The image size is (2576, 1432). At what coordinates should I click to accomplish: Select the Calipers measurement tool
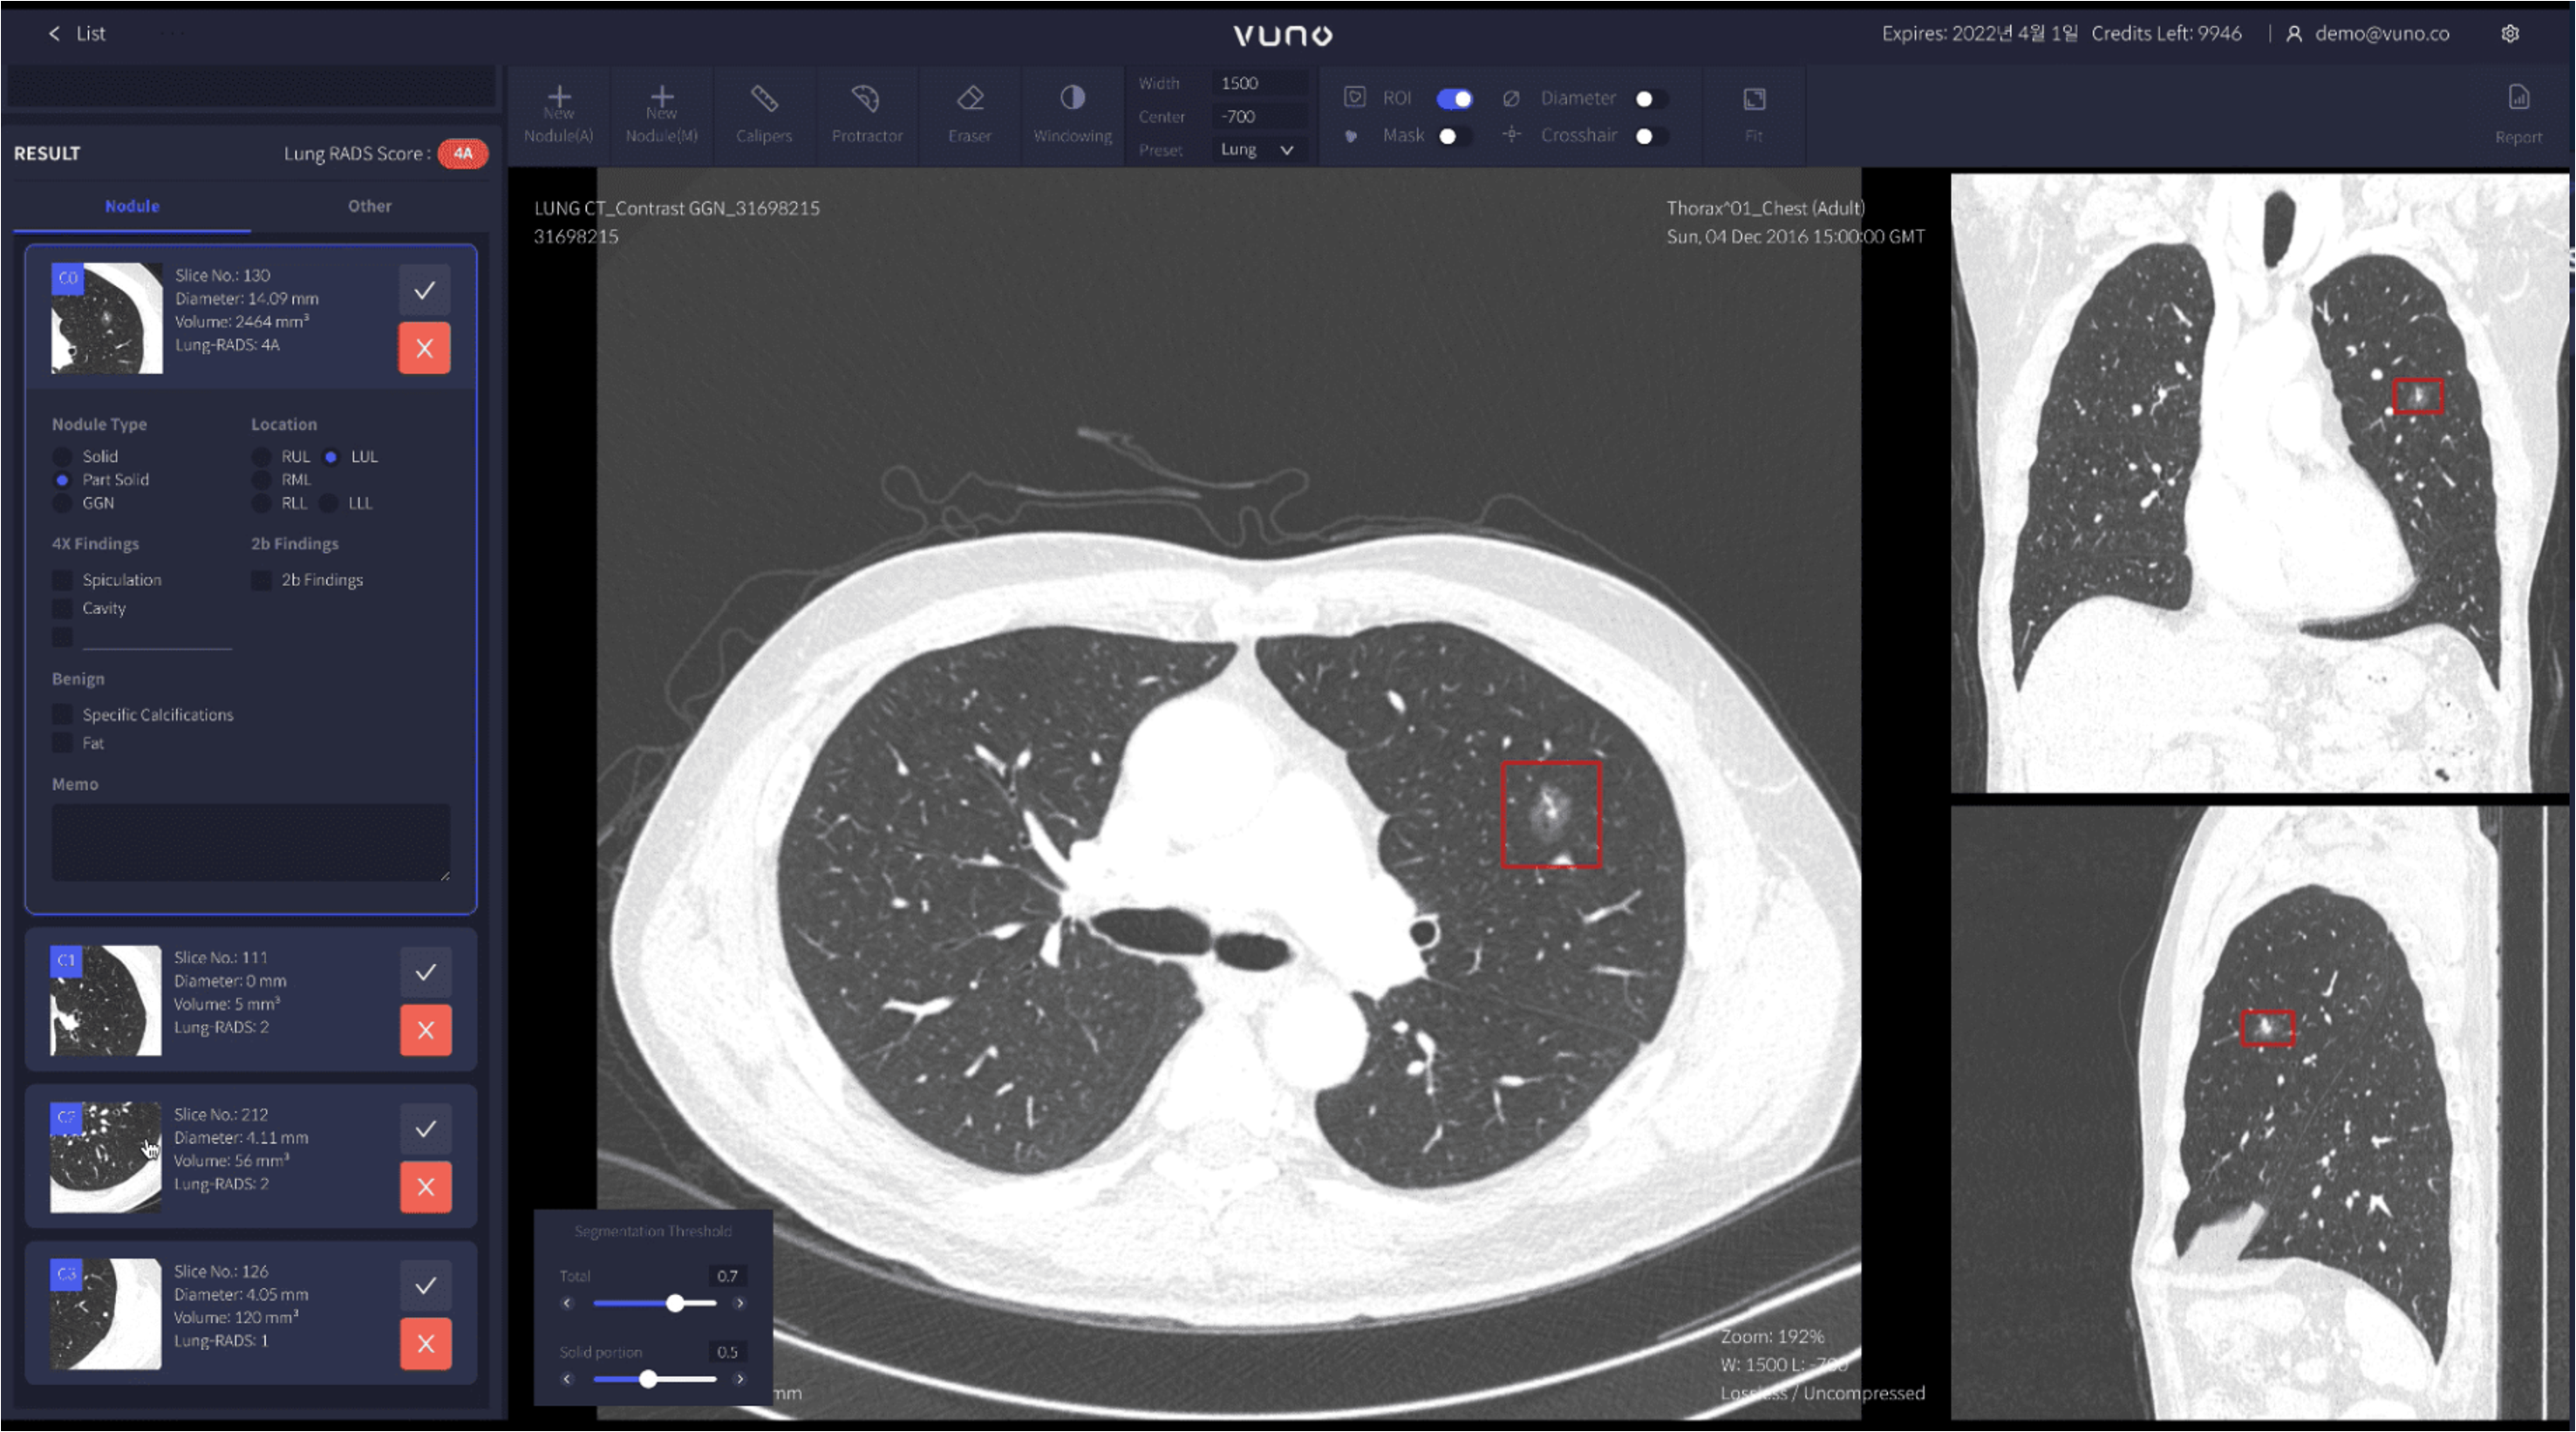764,113
